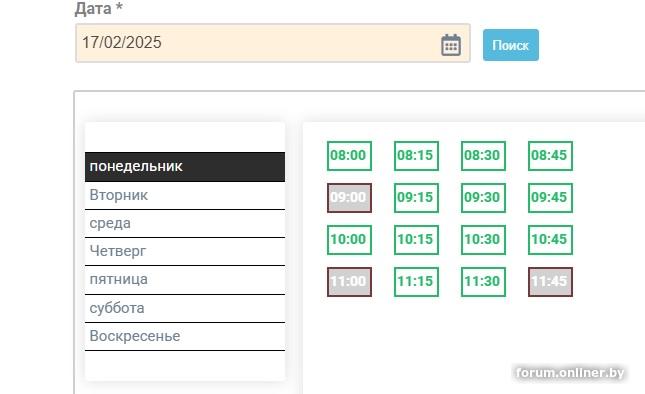Click the unavailable 11:00 slot
This screenshot has width=645, height=394.
[349, 282]
